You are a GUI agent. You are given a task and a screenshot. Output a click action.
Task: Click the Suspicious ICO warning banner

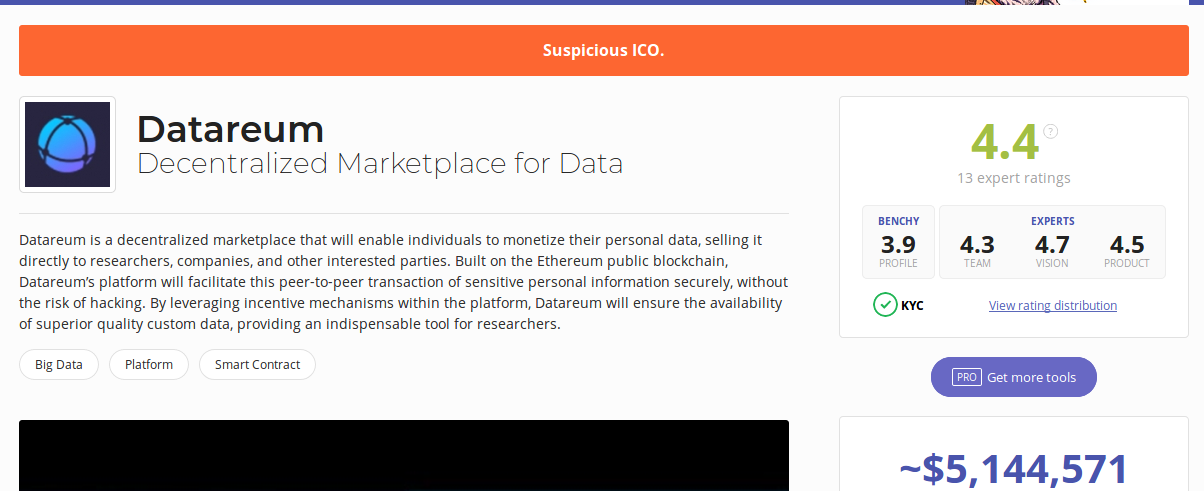pyautogui.click(x=602, y=50)
